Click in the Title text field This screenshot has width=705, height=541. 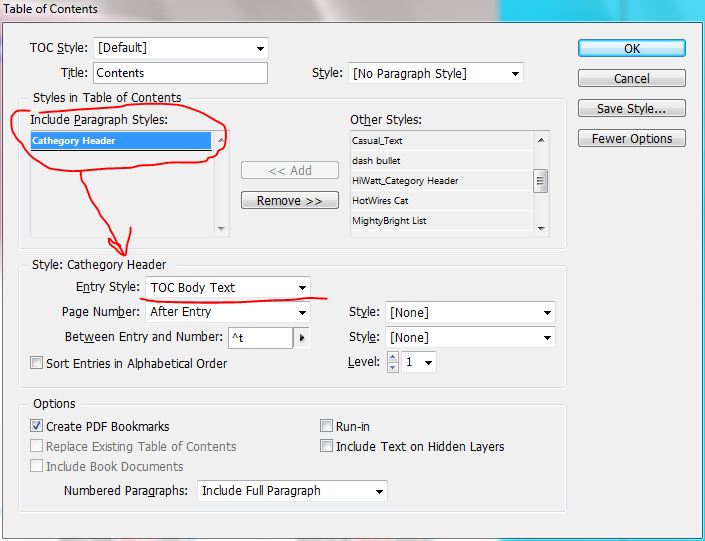click(x=180, y=73)
